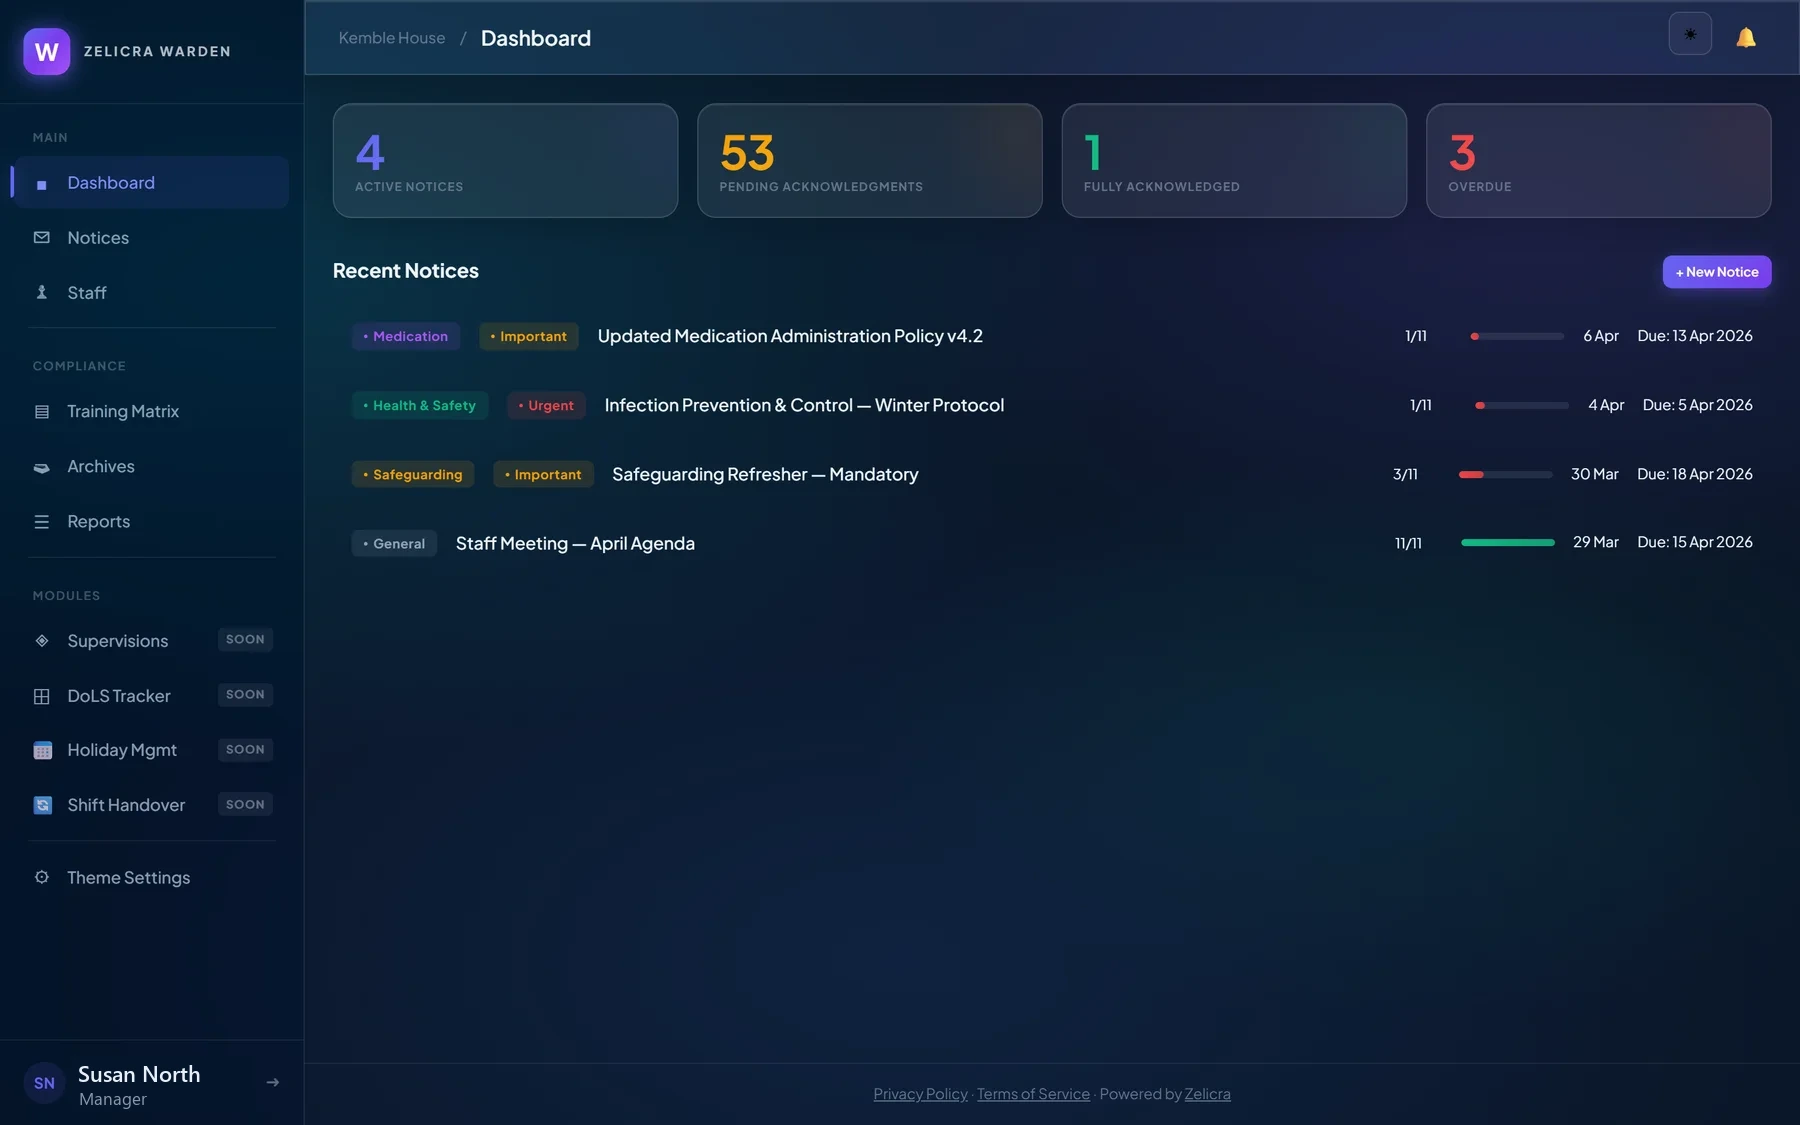Click the SN user avatar
This screenshot has height=1125, width=1800.
tap(44, 1083)
